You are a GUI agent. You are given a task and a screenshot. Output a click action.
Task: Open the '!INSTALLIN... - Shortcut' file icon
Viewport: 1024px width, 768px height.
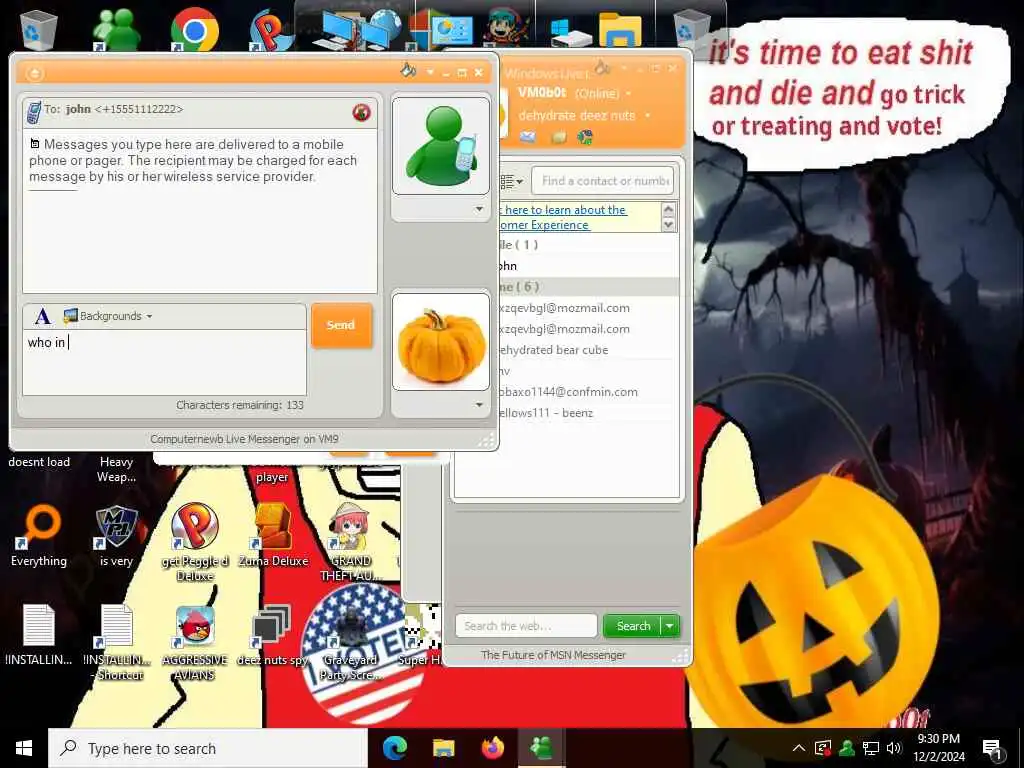[x=118, y=643]
